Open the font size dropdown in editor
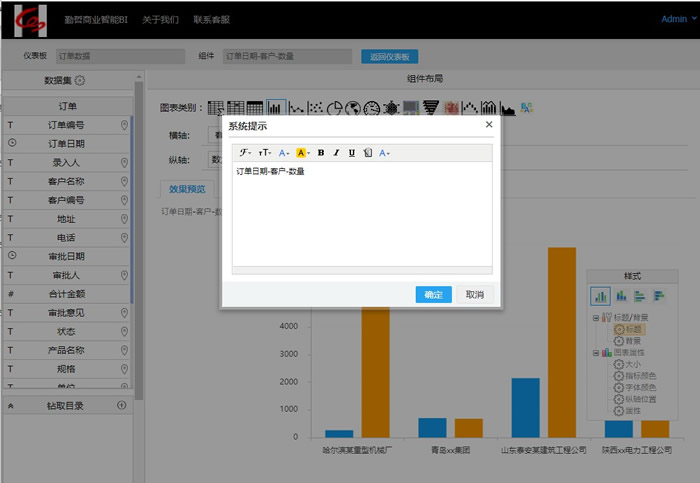700x483 pixels. (x=265, y=153)
